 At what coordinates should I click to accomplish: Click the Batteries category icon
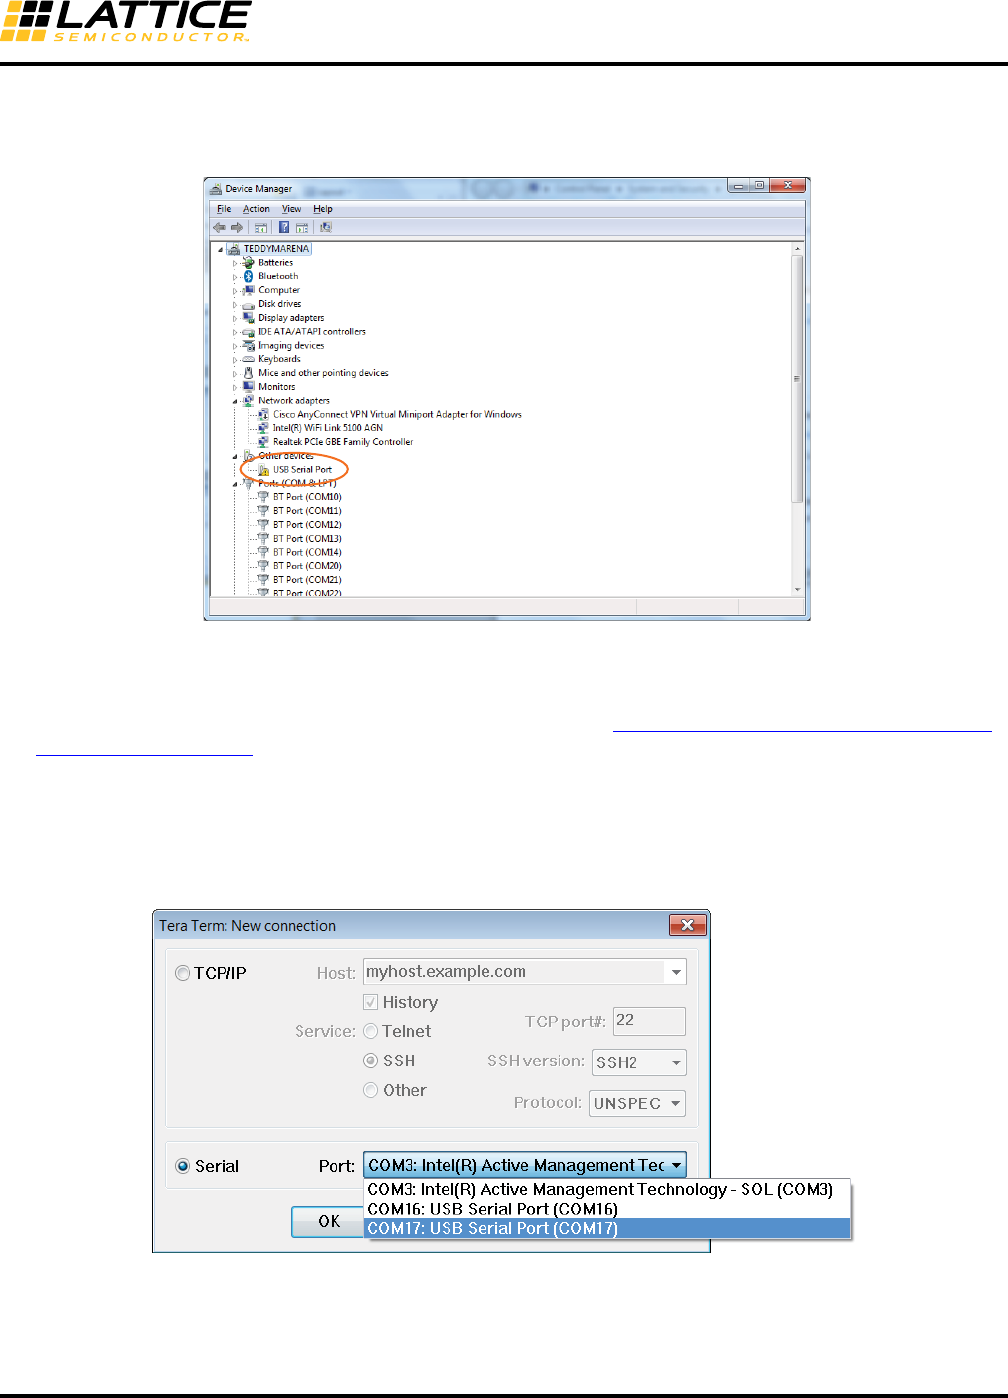249,262
